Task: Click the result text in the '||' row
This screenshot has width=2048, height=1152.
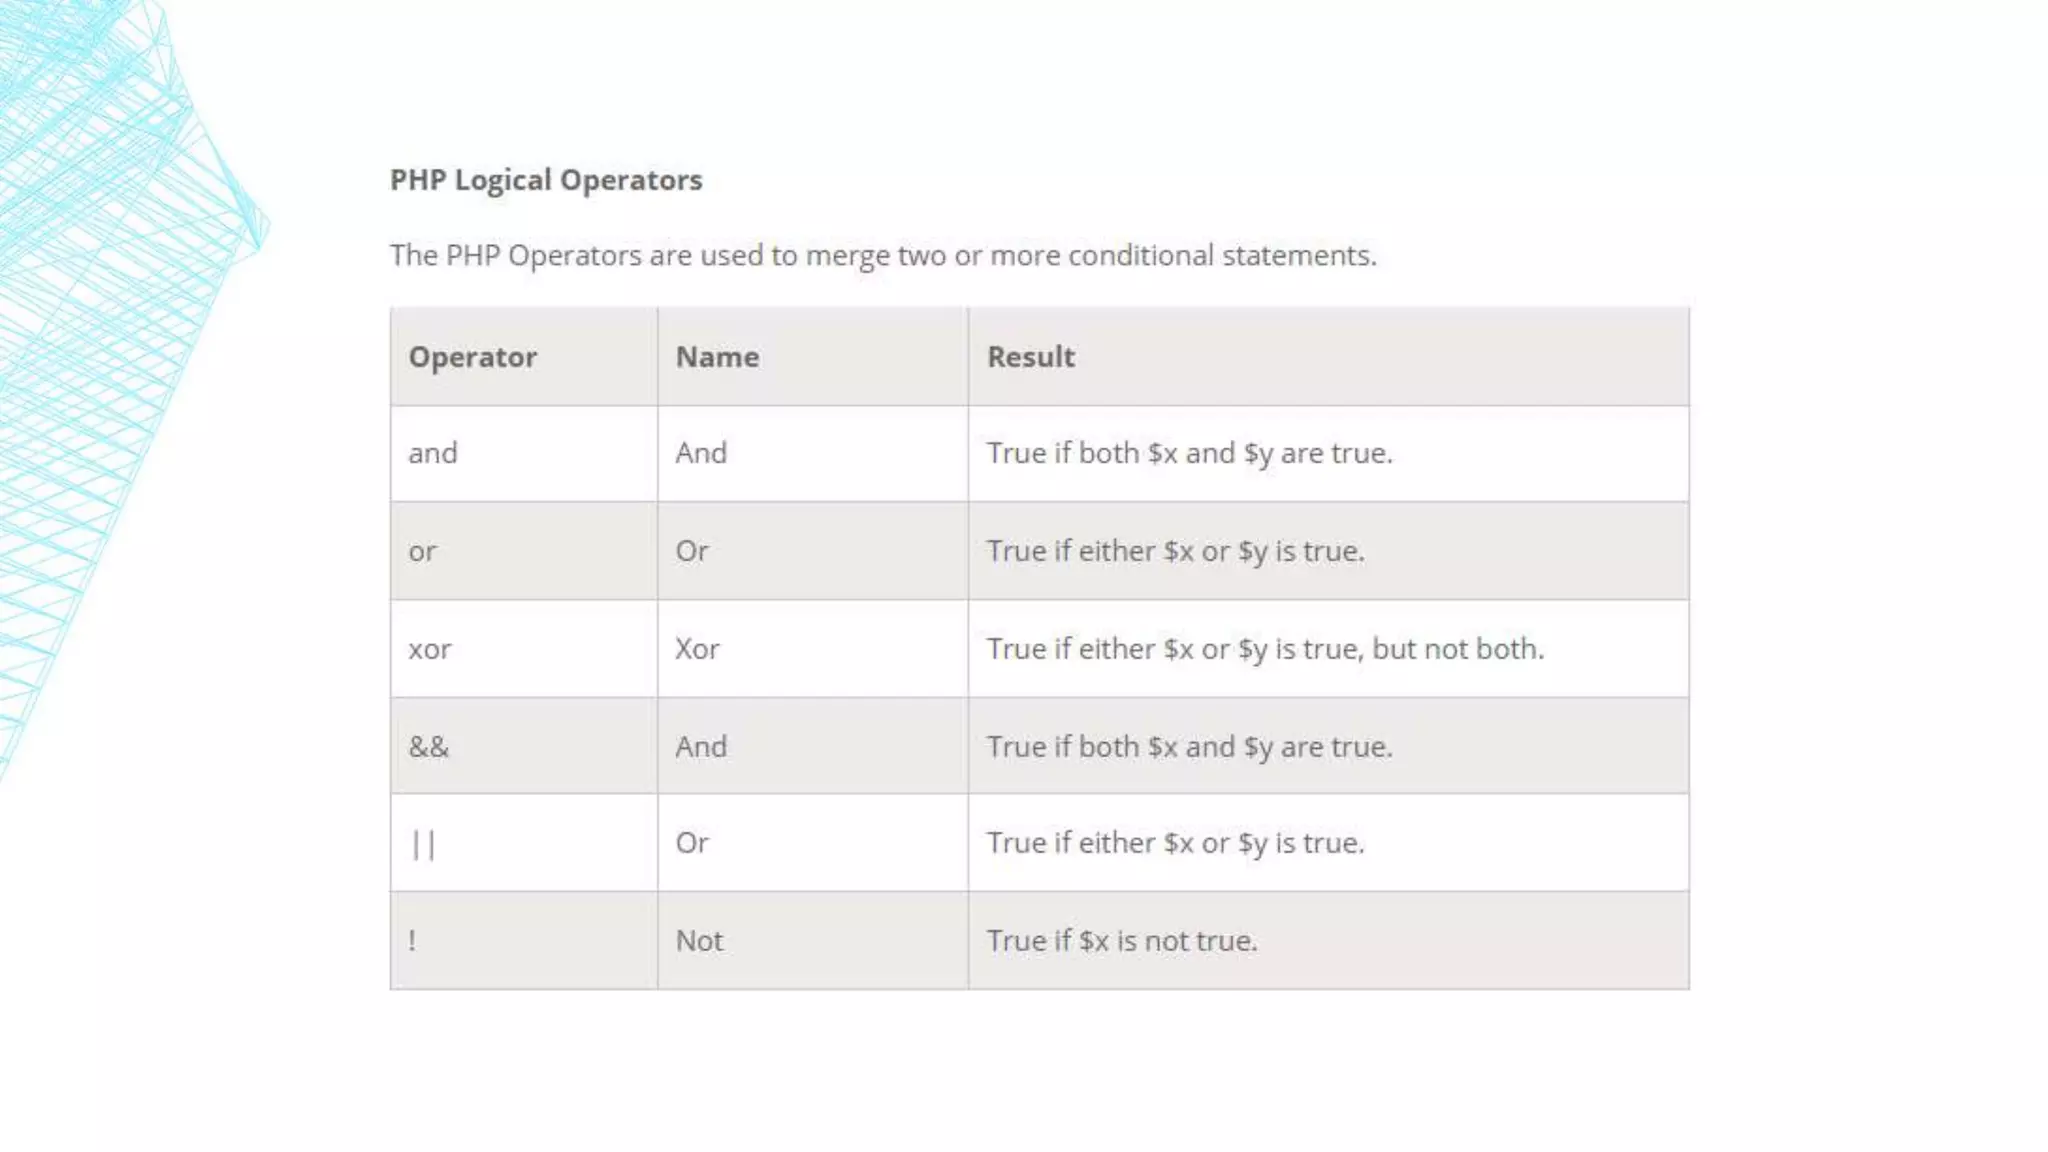Action: pyautogui.click(x=1176, y=844)
